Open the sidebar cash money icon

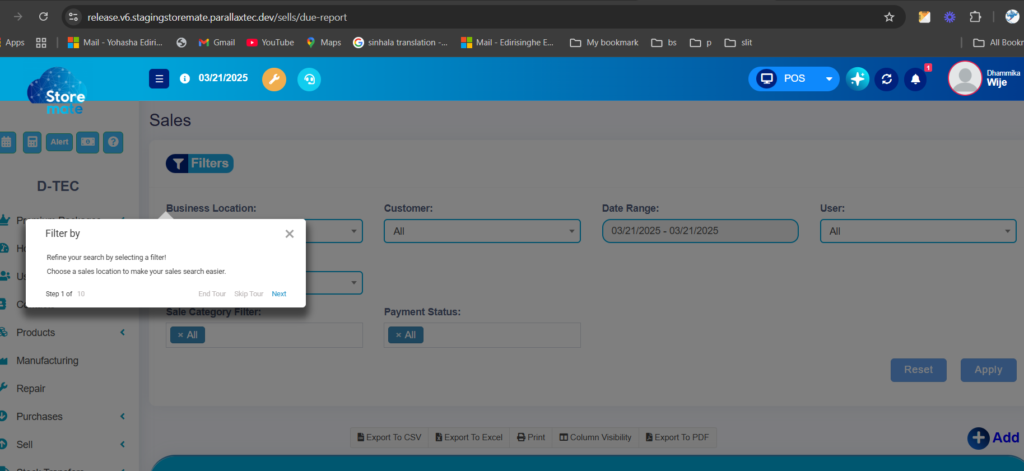tap(88, 142)
